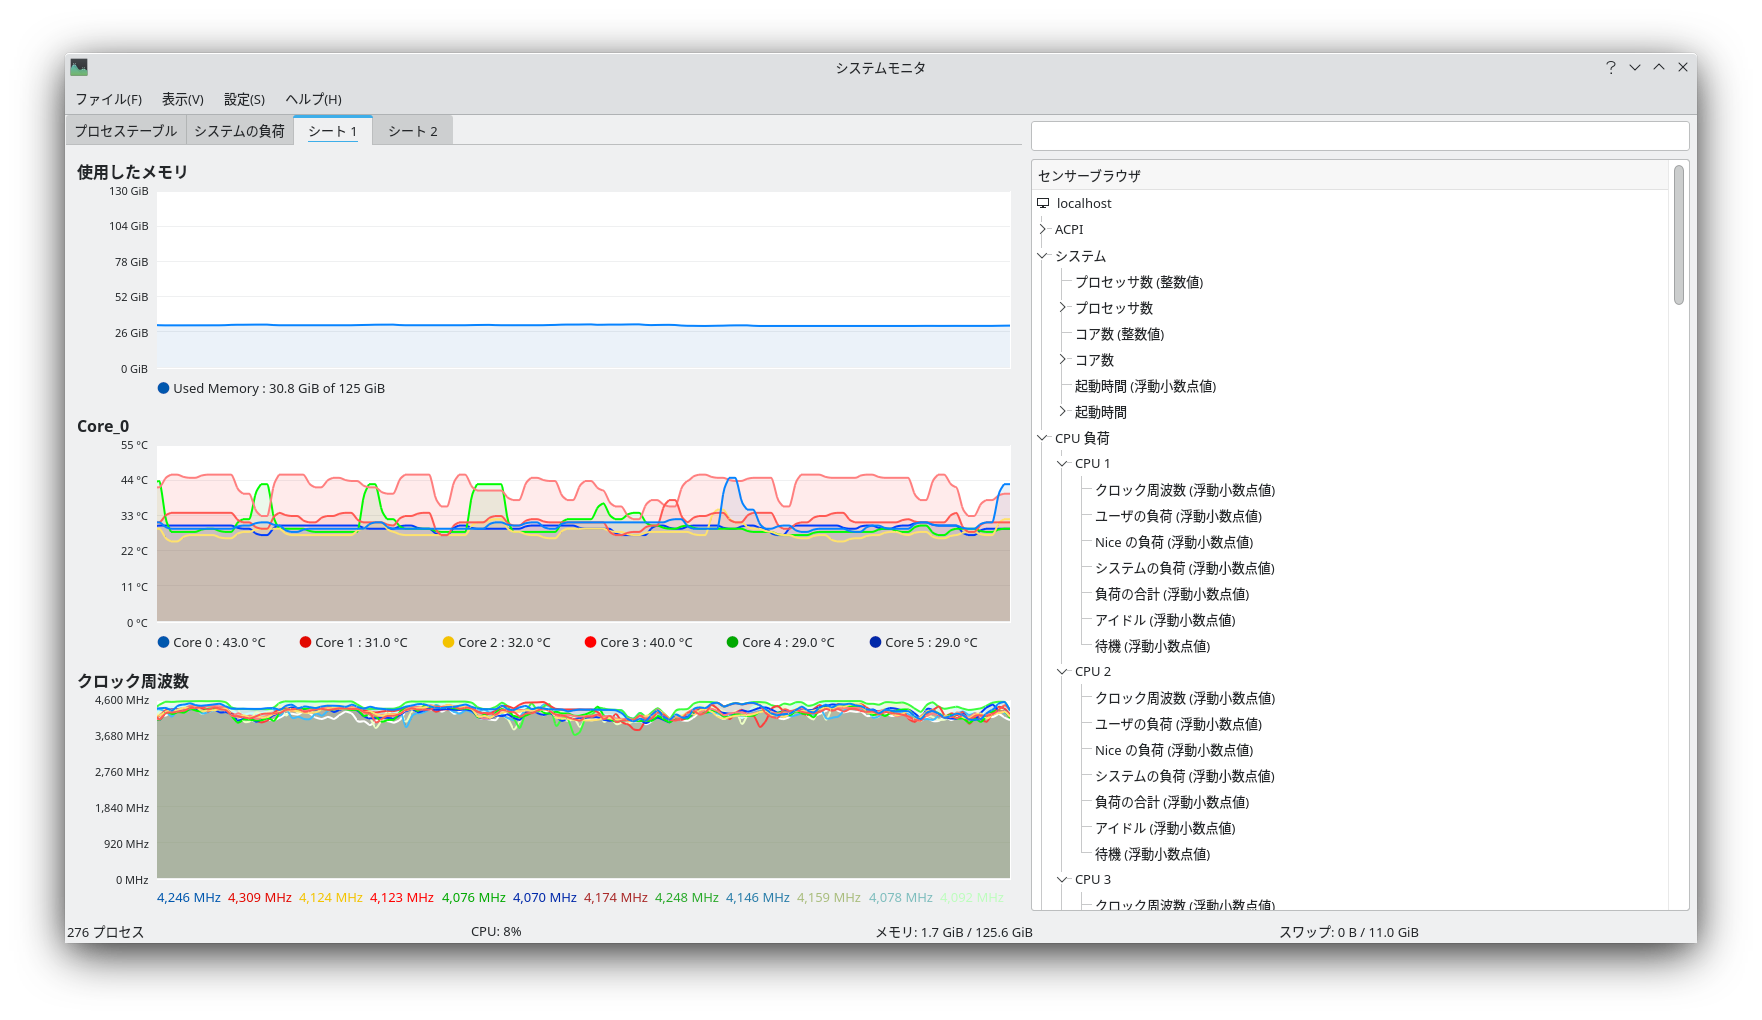The height and width of the screenshot is (1020, 1762).
Task: Collapse the CPU 1 tree node
Action: [1062, 464]
